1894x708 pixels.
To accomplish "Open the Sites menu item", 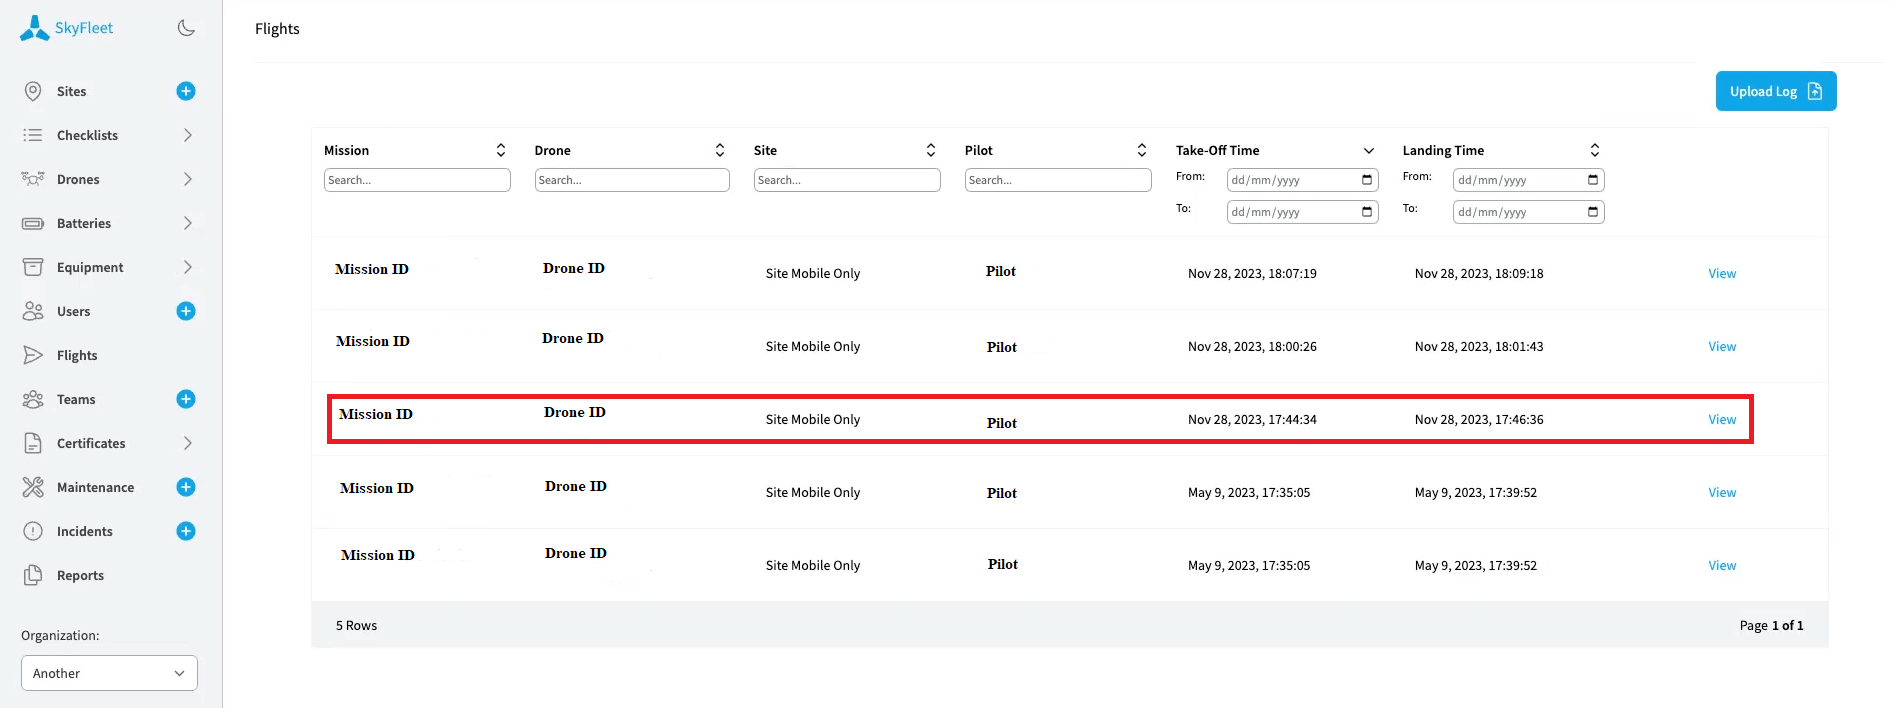I will pyautogui.click(x=71, y=91).
